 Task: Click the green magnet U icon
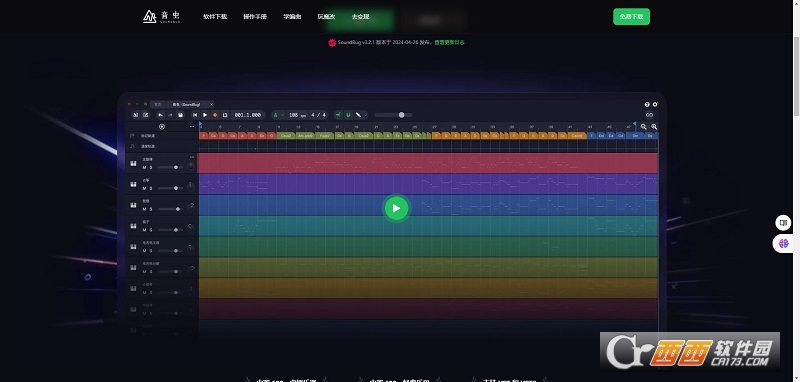[x=348, y=115]
